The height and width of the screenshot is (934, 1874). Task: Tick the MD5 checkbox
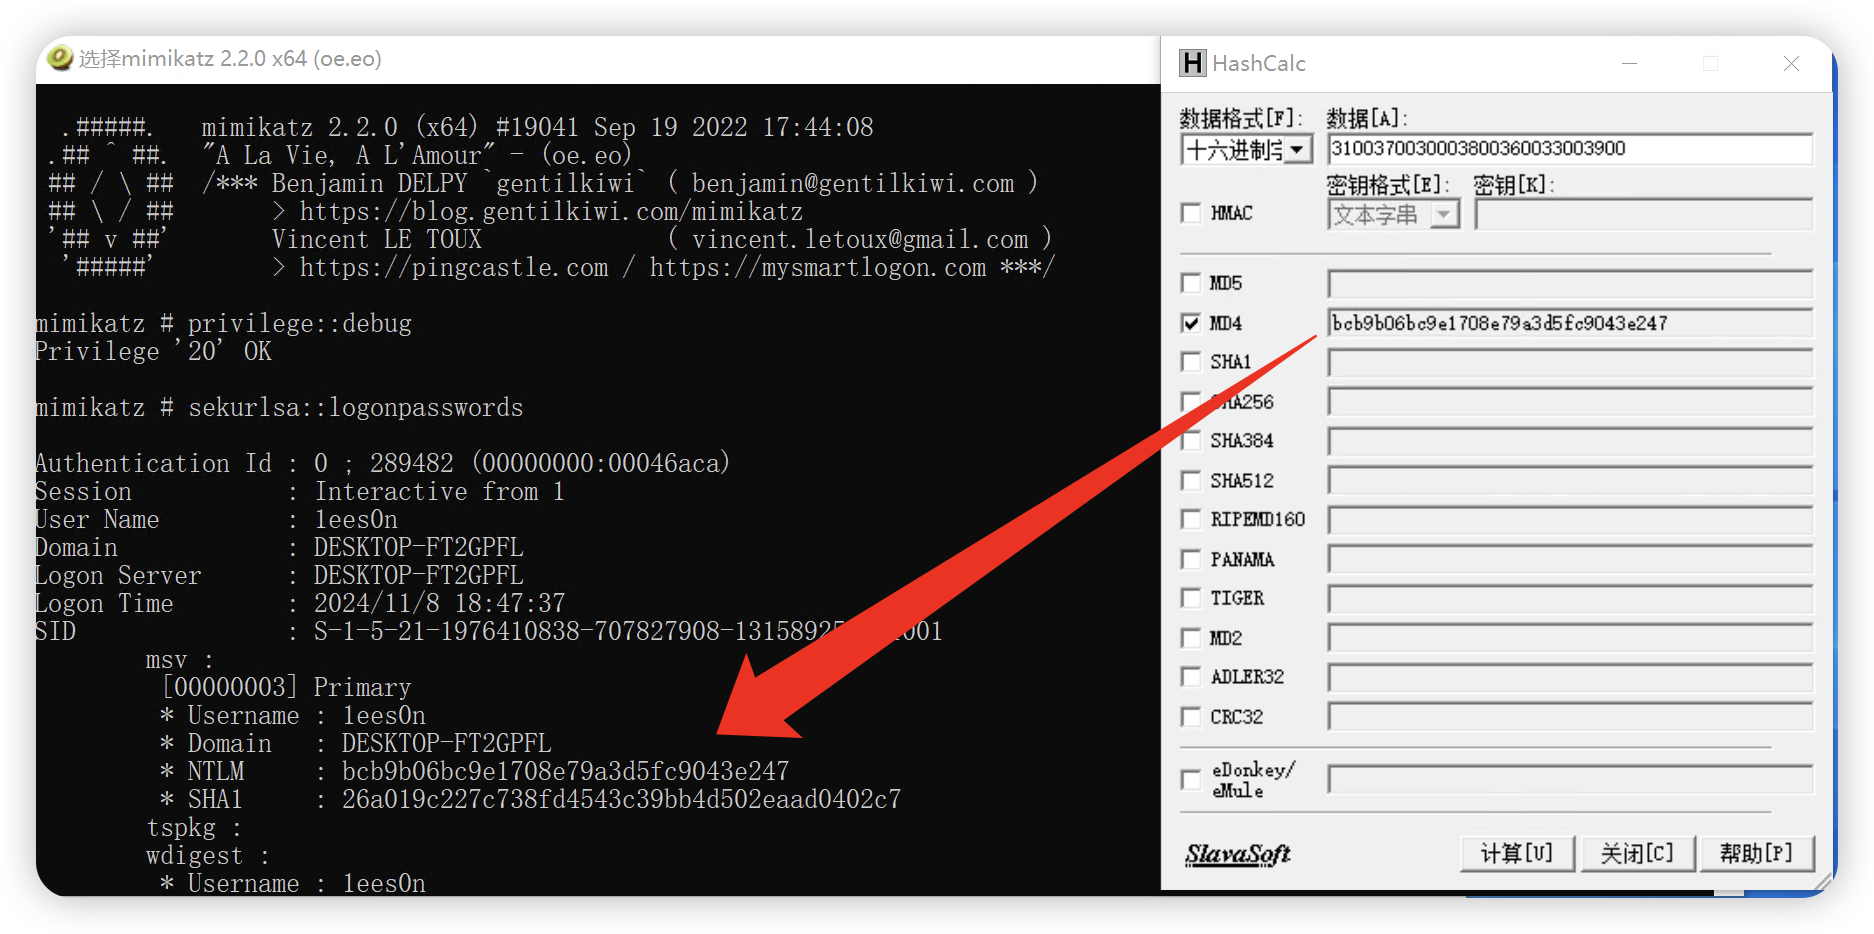pos(1190,283)
